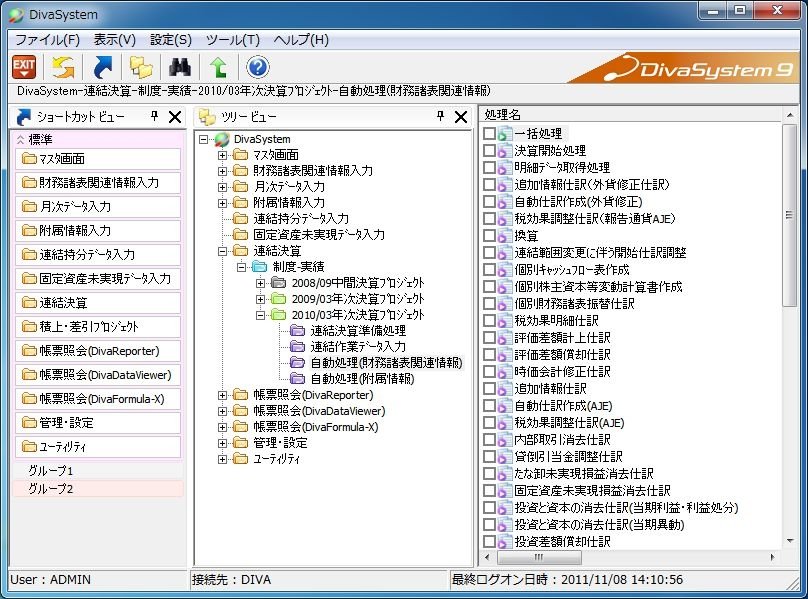Viewport: 808px width, 599px height.
Task: Click the green up-arrow toolbar icon
Action: pyautogui.click(x=218, y=67)
